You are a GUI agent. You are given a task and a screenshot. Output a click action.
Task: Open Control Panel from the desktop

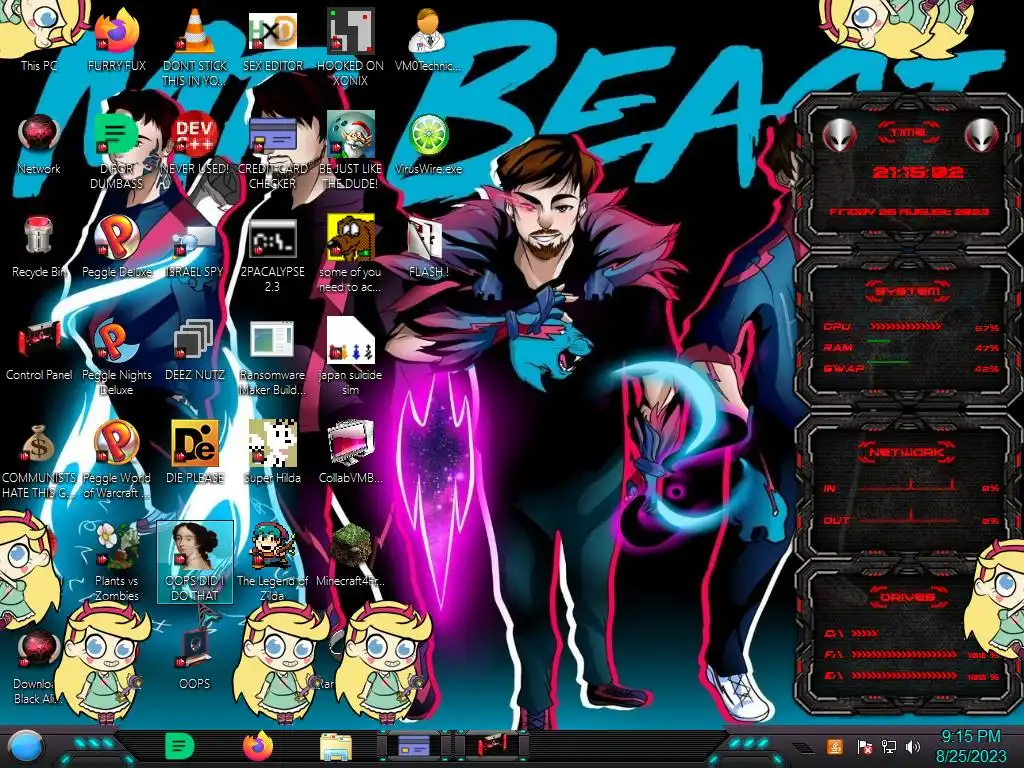click(39, 349)
